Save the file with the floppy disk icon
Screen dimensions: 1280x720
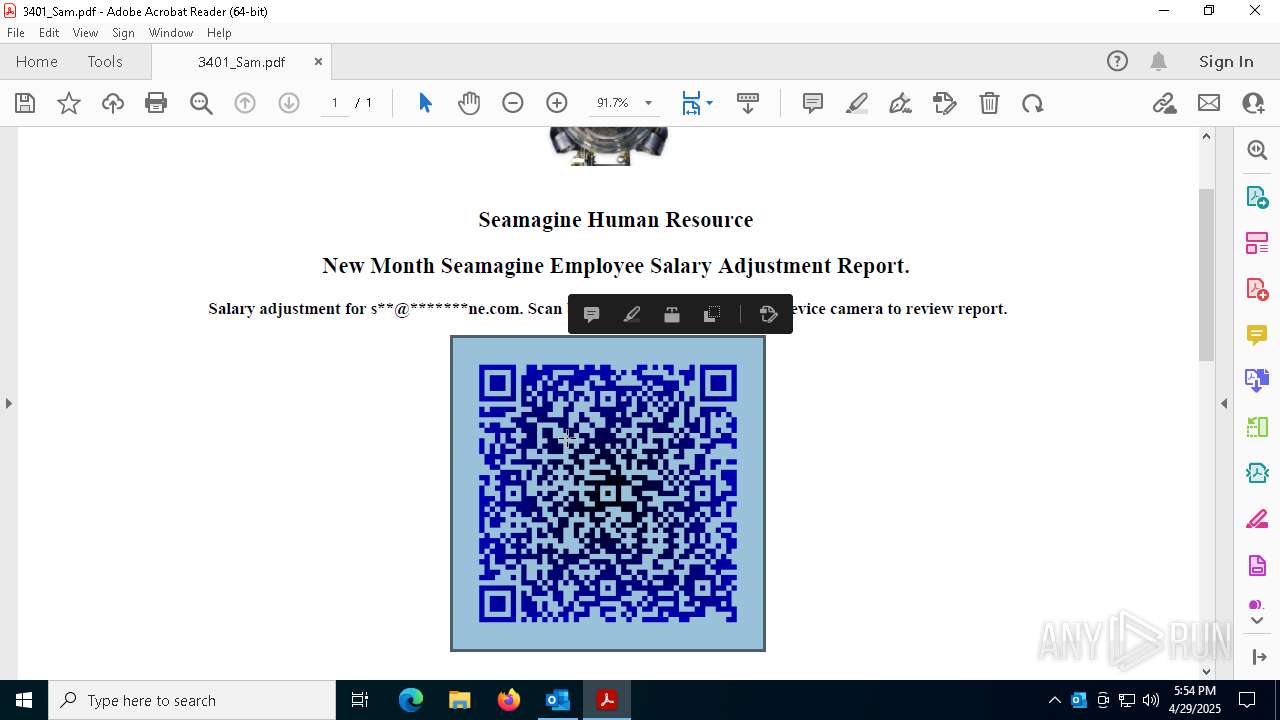click(x=25, y=103)
